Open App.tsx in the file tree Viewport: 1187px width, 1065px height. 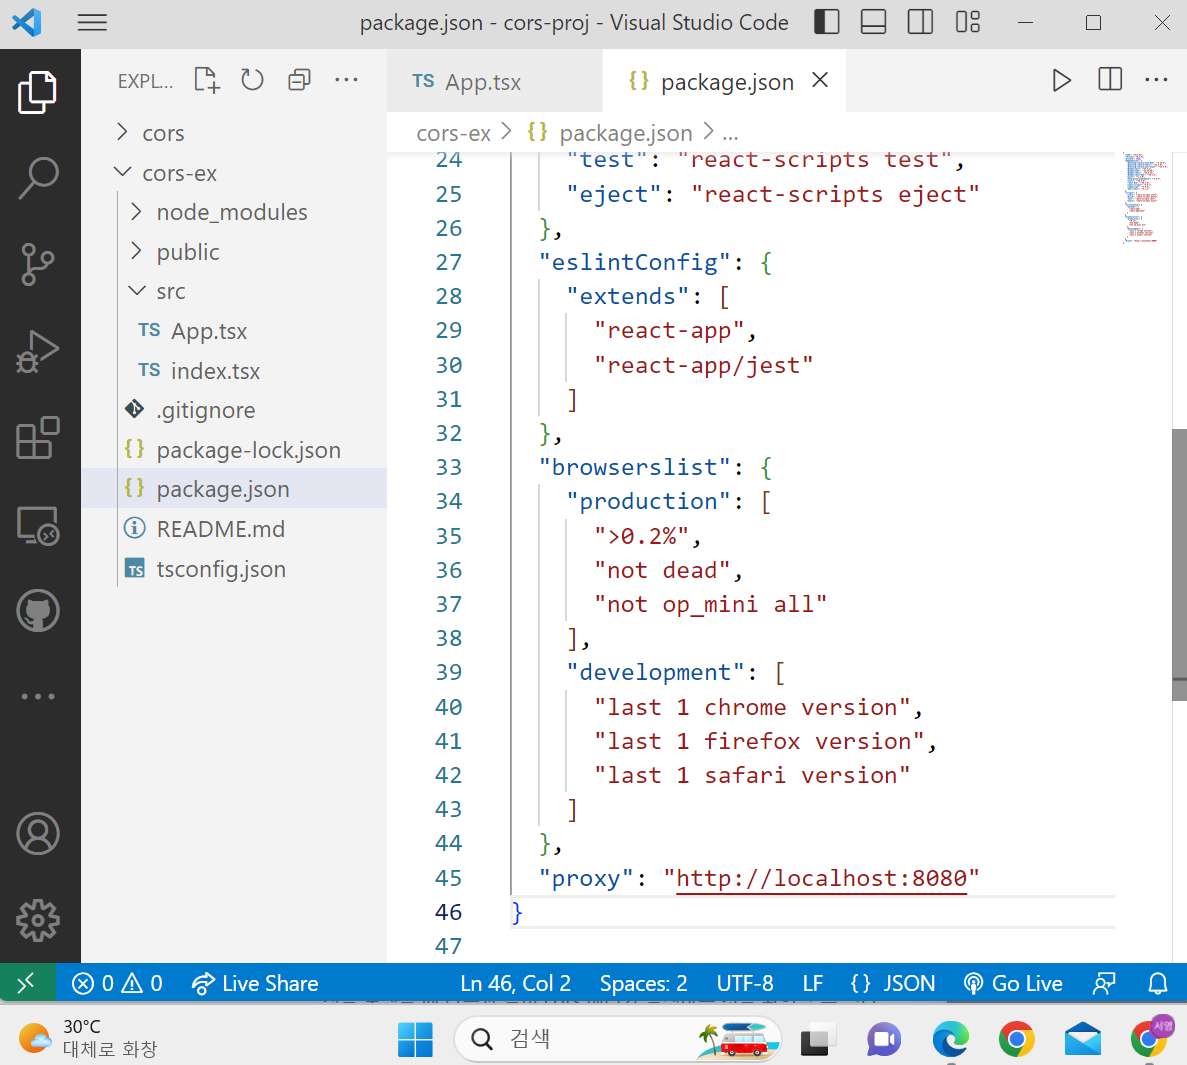click(x=235, y=331)
